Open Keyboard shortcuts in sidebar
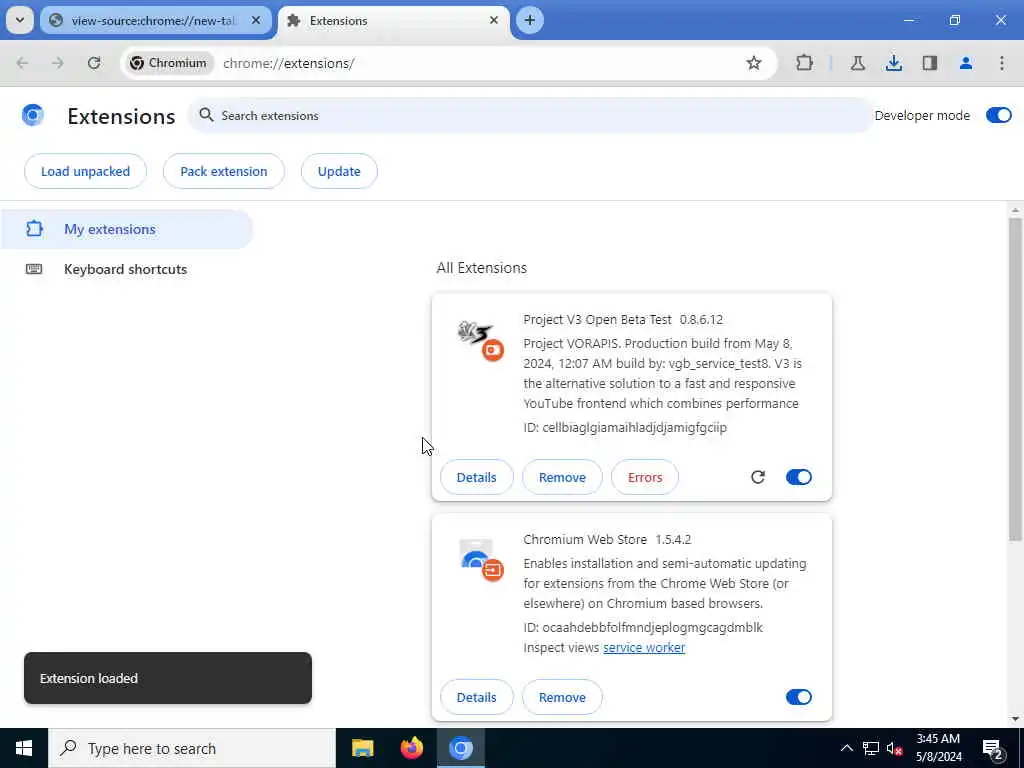Screen dimensions: 1024x768 pyautogui.click(x=127, y=269)
